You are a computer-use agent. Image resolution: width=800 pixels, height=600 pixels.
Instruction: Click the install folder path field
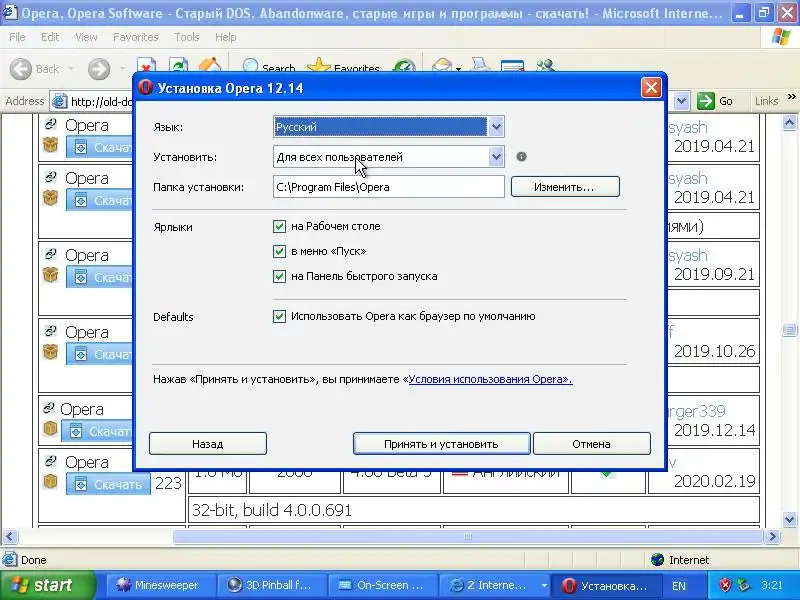tap(388, 187)
